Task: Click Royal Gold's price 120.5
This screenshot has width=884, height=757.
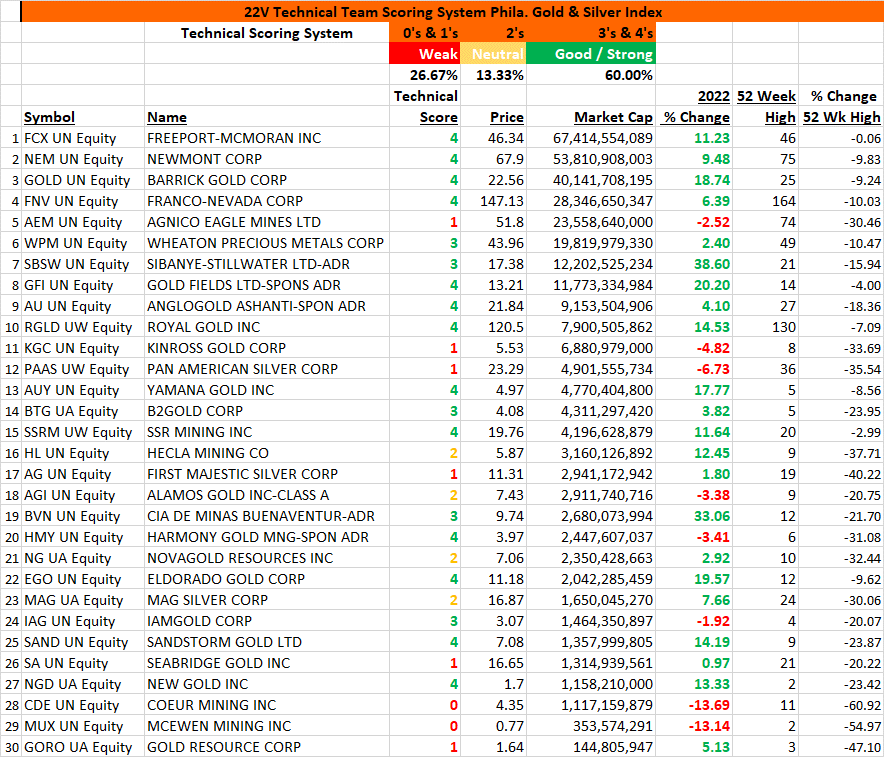Action: pyautogui.click(x=493, y=327)
